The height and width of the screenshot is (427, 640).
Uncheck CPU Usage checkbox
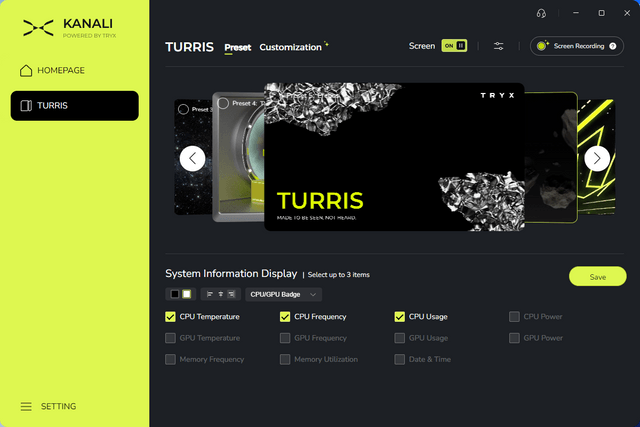click(400, 317)
